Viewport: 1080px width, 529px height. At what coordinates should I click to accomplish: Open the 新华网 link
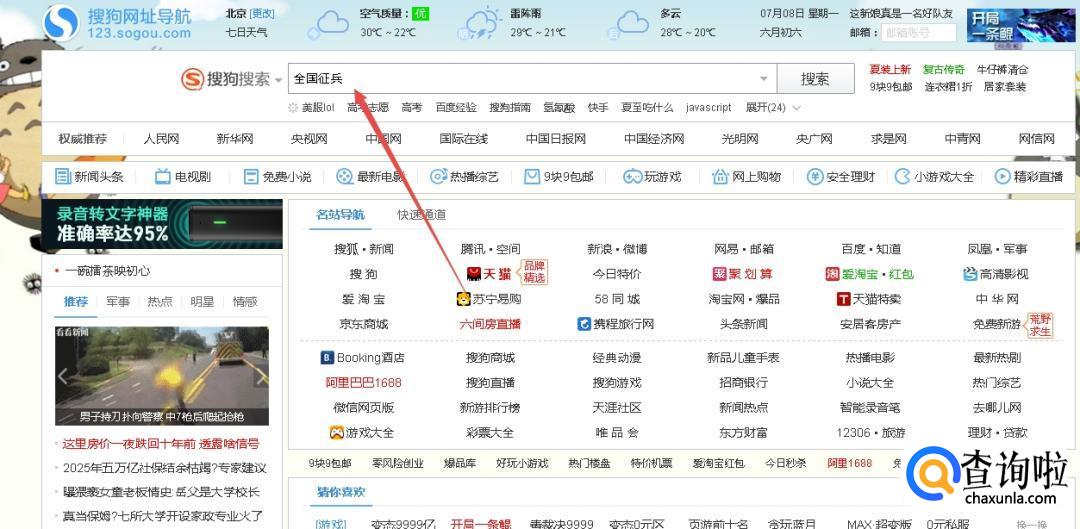[235, 139]
